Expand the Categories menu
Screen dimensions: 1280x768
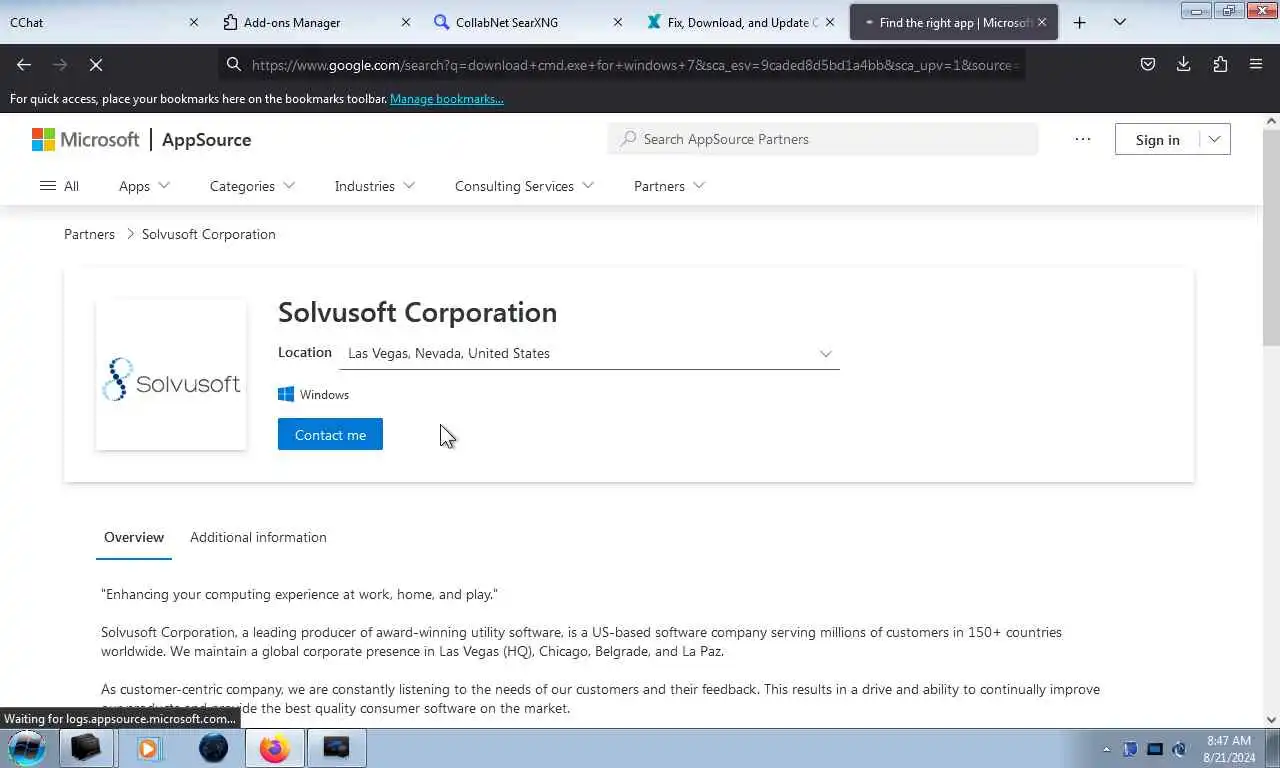[252, 186]
